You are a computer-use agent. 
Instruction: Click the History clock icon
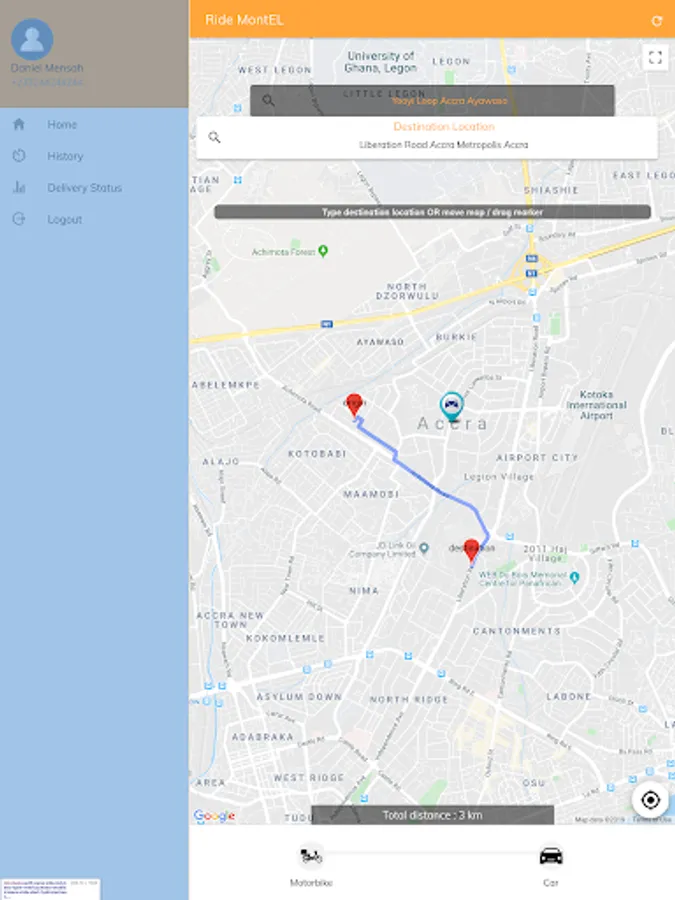(x=19, y=156)
